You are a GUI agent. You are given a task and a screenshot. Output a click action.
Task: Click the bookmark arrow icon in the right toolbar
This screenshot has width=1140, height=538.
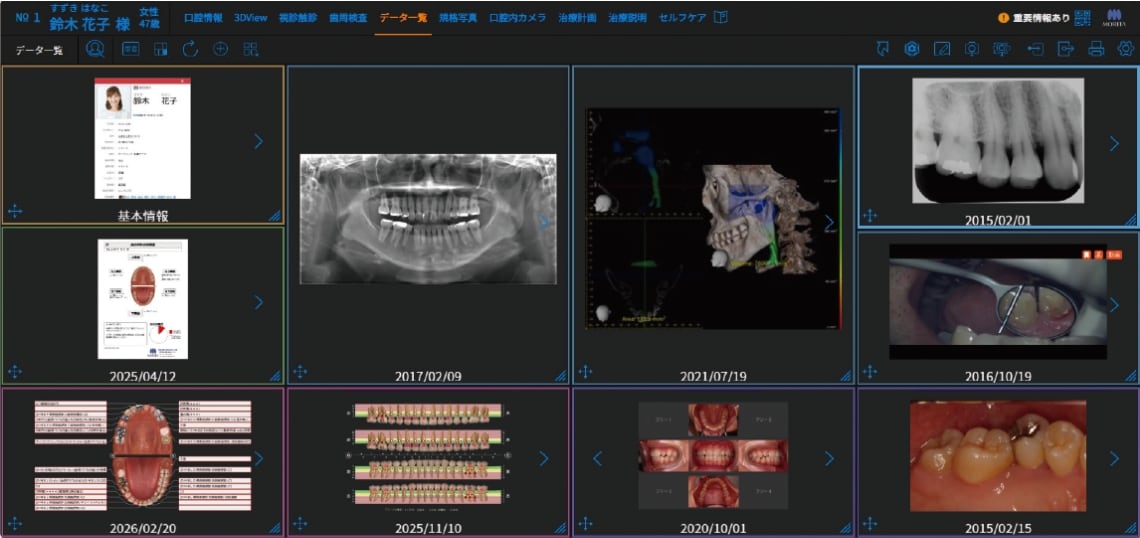coord(883,49)
